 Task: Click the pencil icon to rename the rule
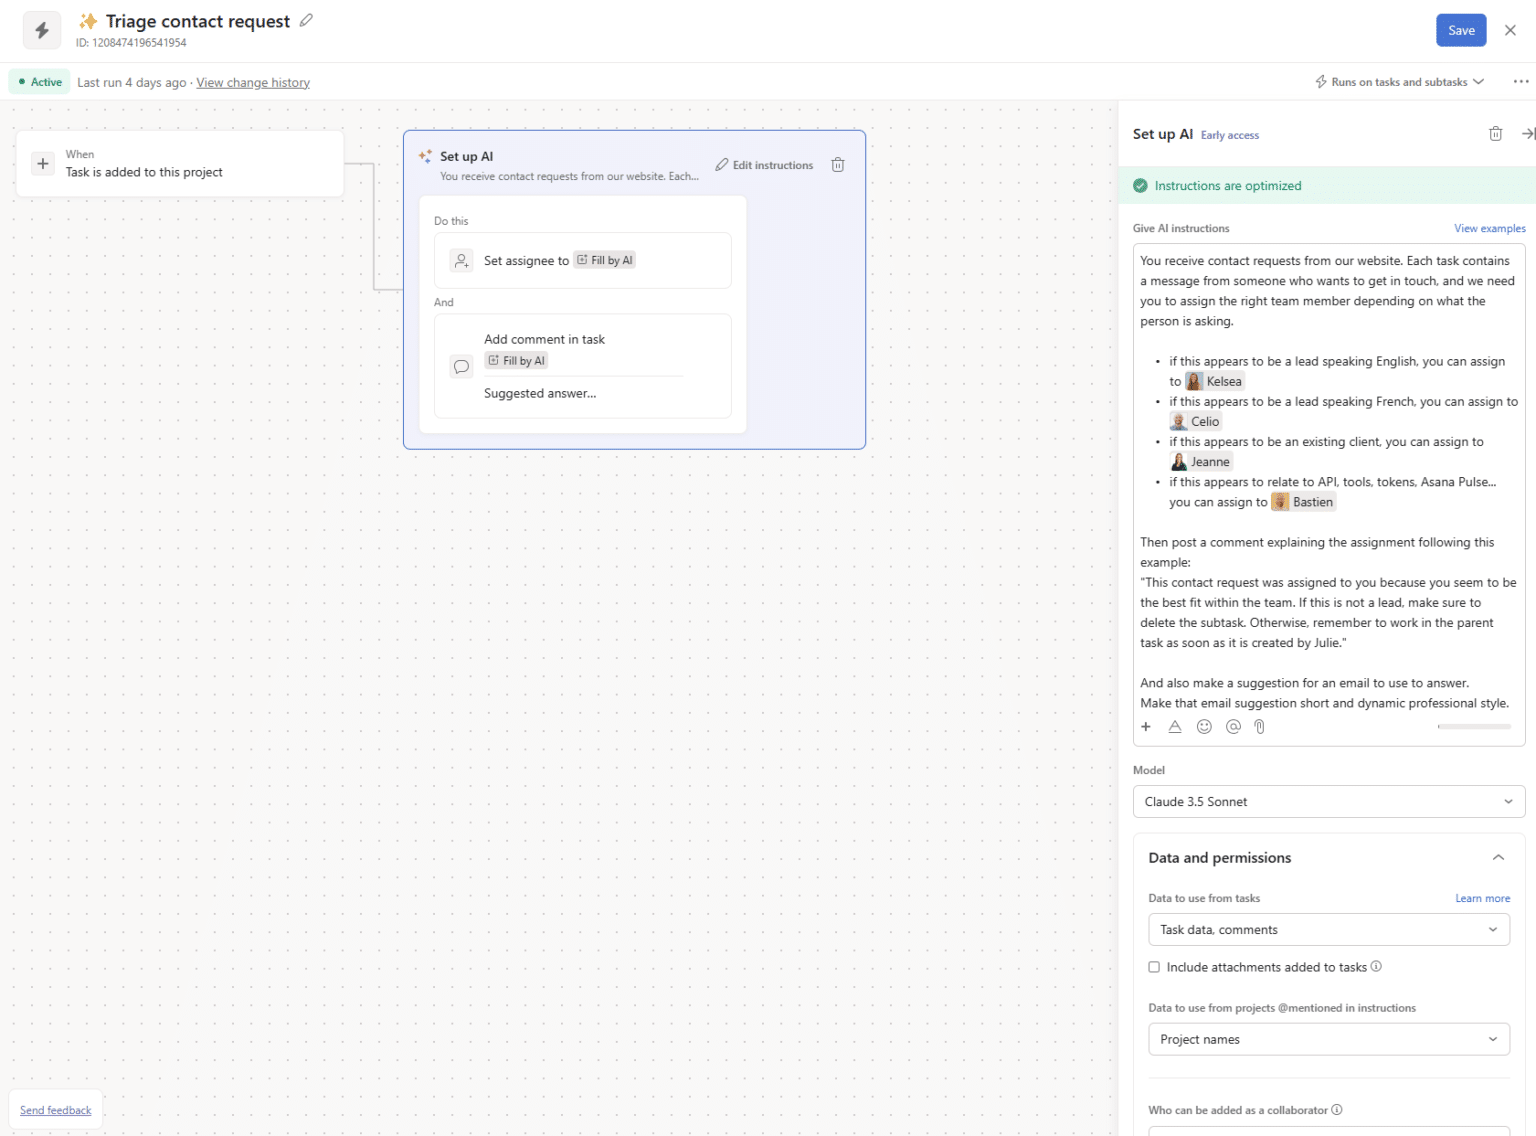pos(306,19)
